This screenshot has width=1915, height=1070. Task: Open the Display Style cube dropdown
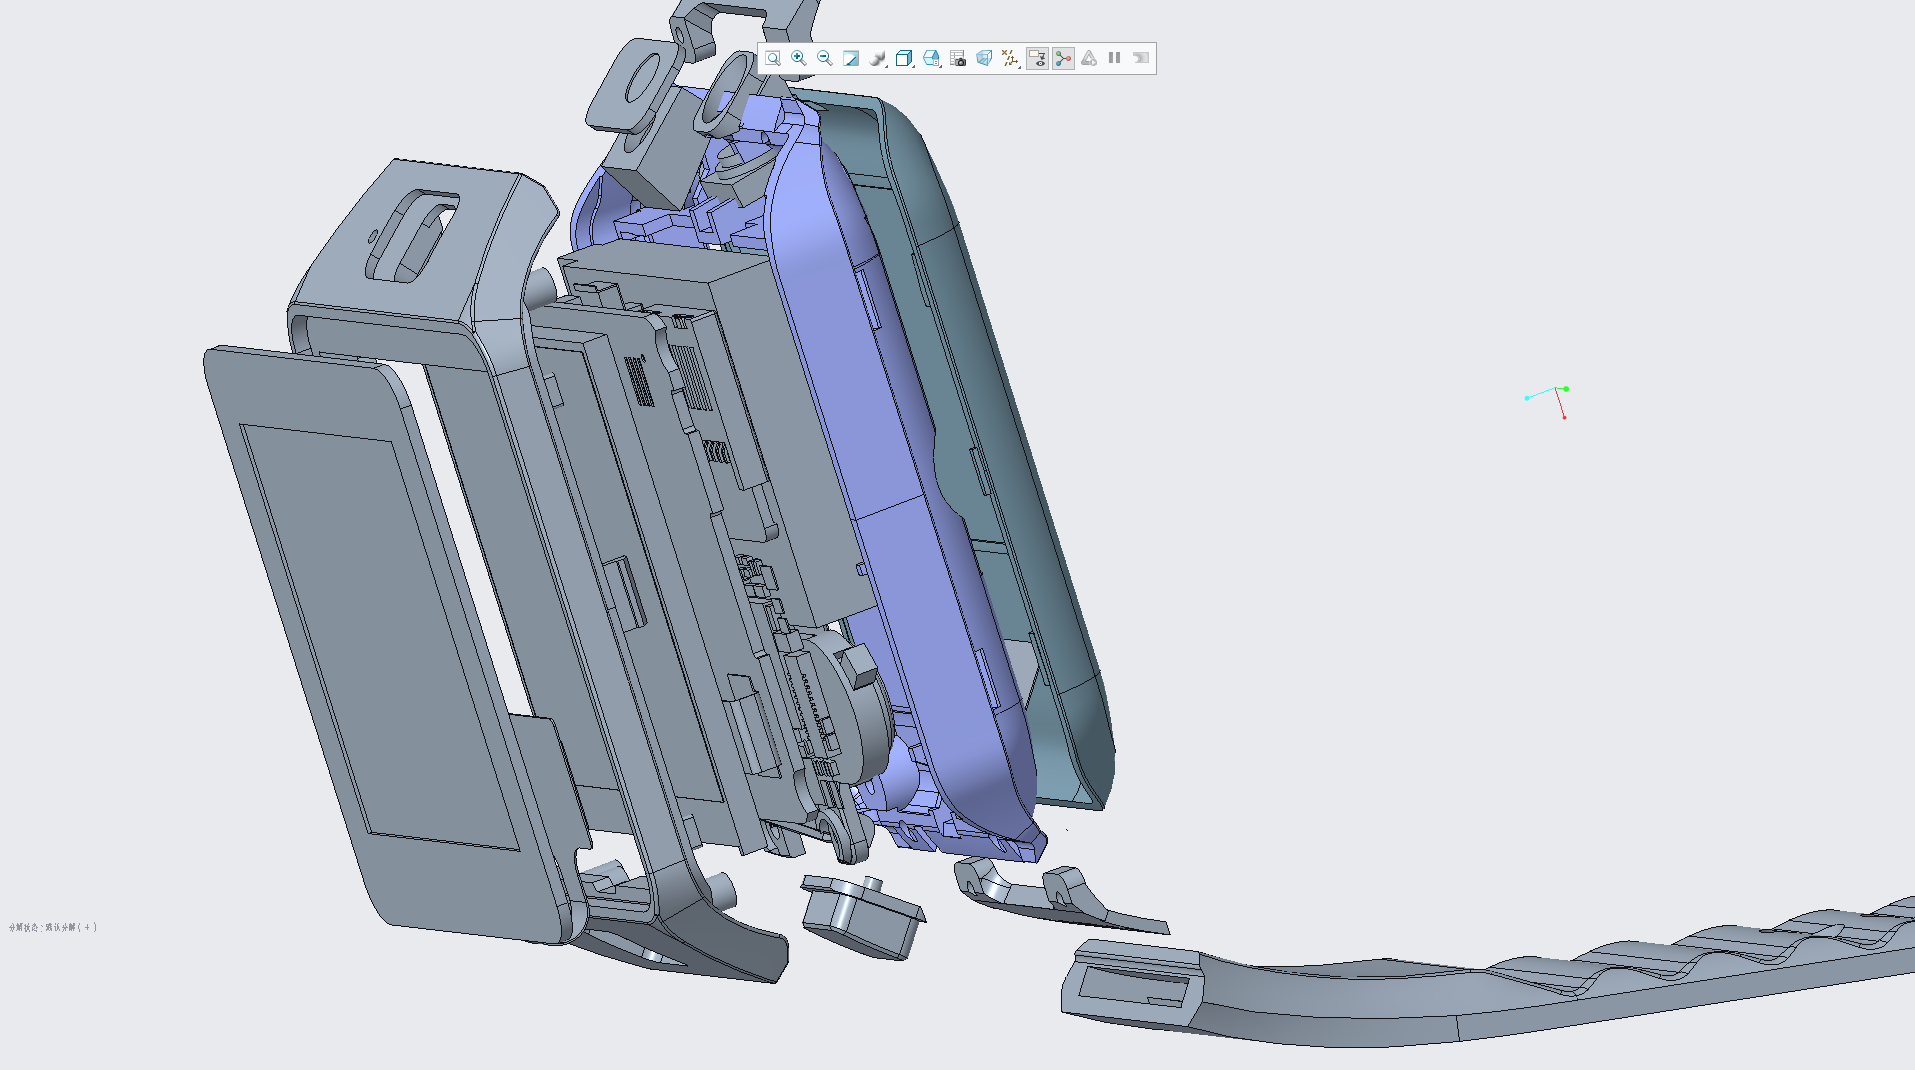[904, 58]
